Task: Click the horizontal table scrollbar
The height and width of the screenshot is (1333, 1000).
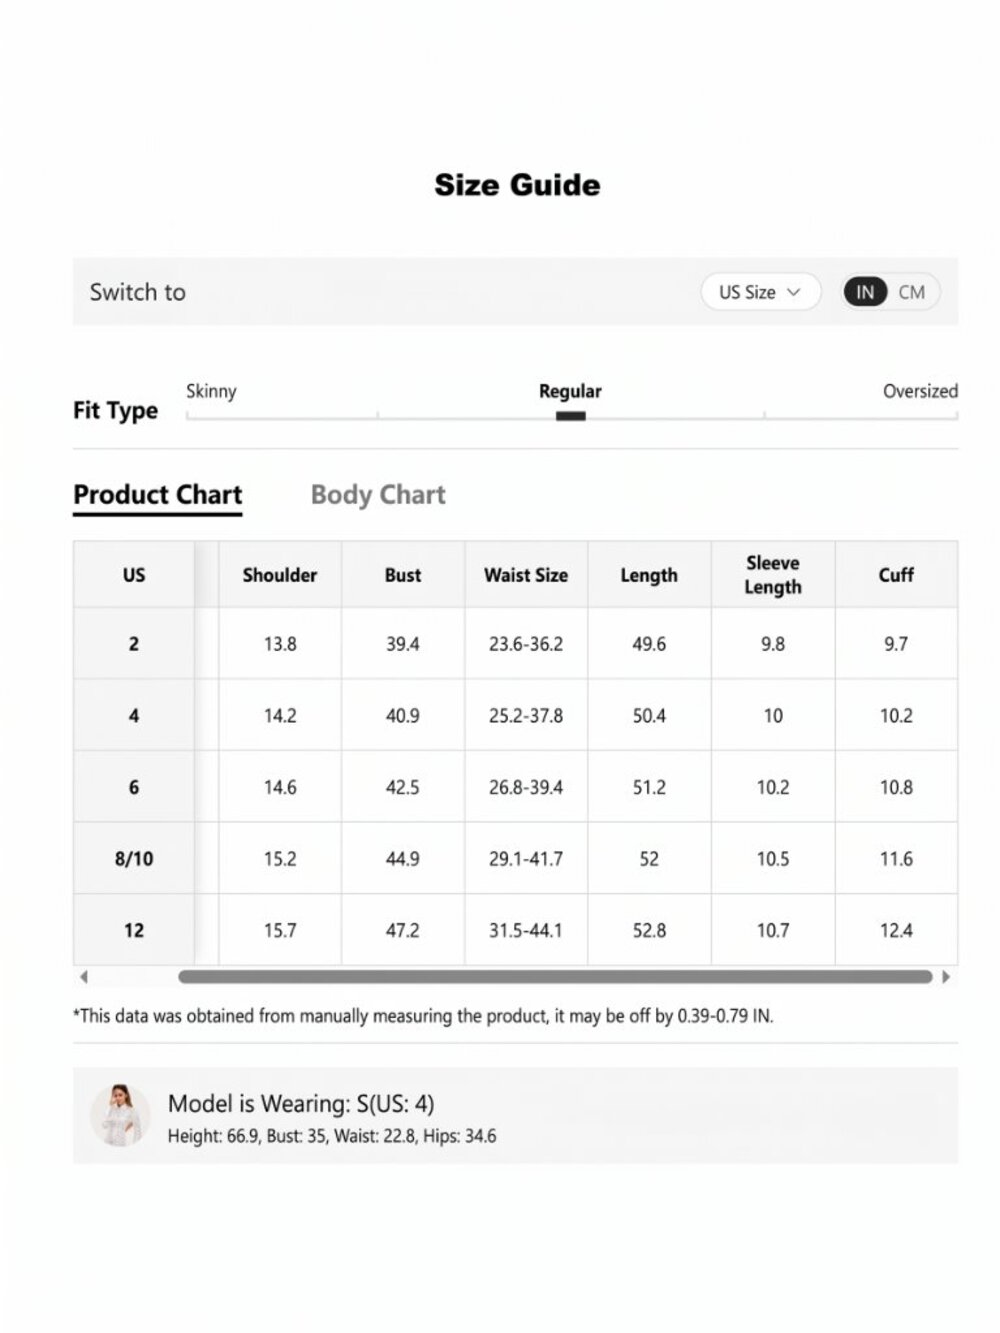Action: (x=555, y=977)
